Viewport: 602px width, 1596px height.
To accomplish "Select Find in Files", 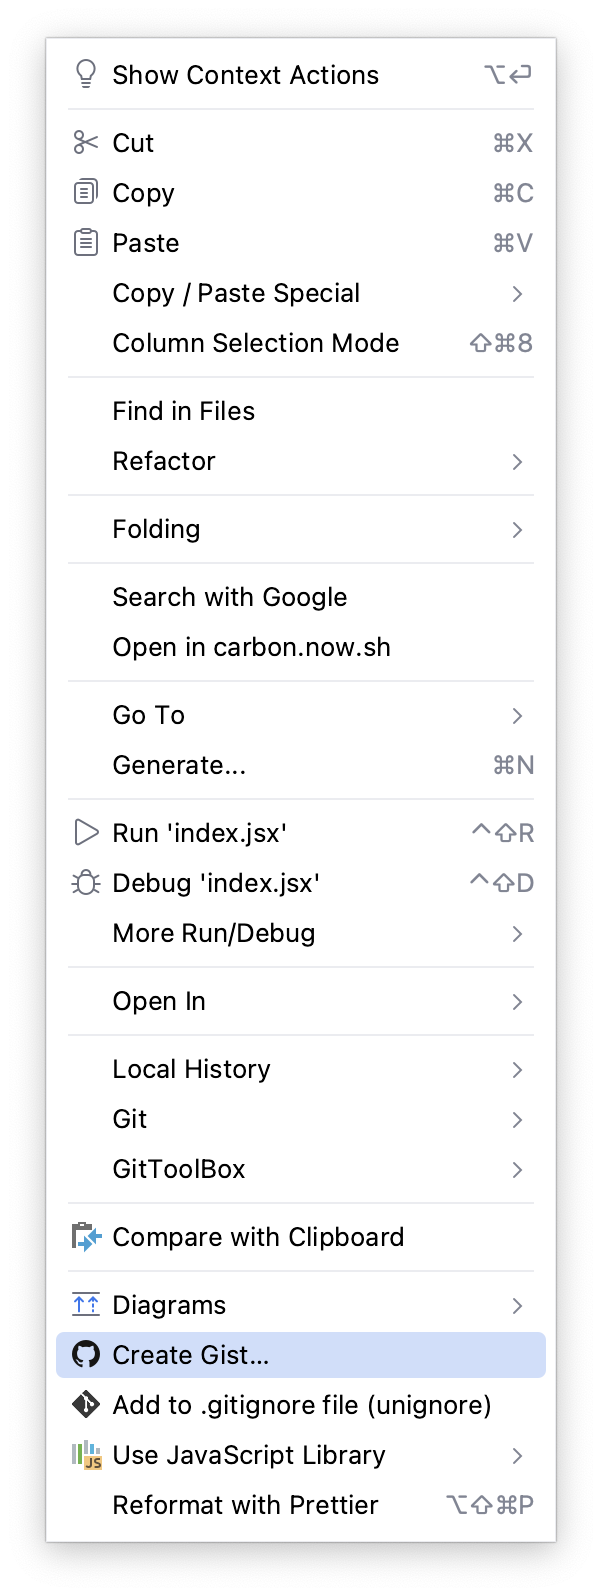I will (x=184, y=410).
